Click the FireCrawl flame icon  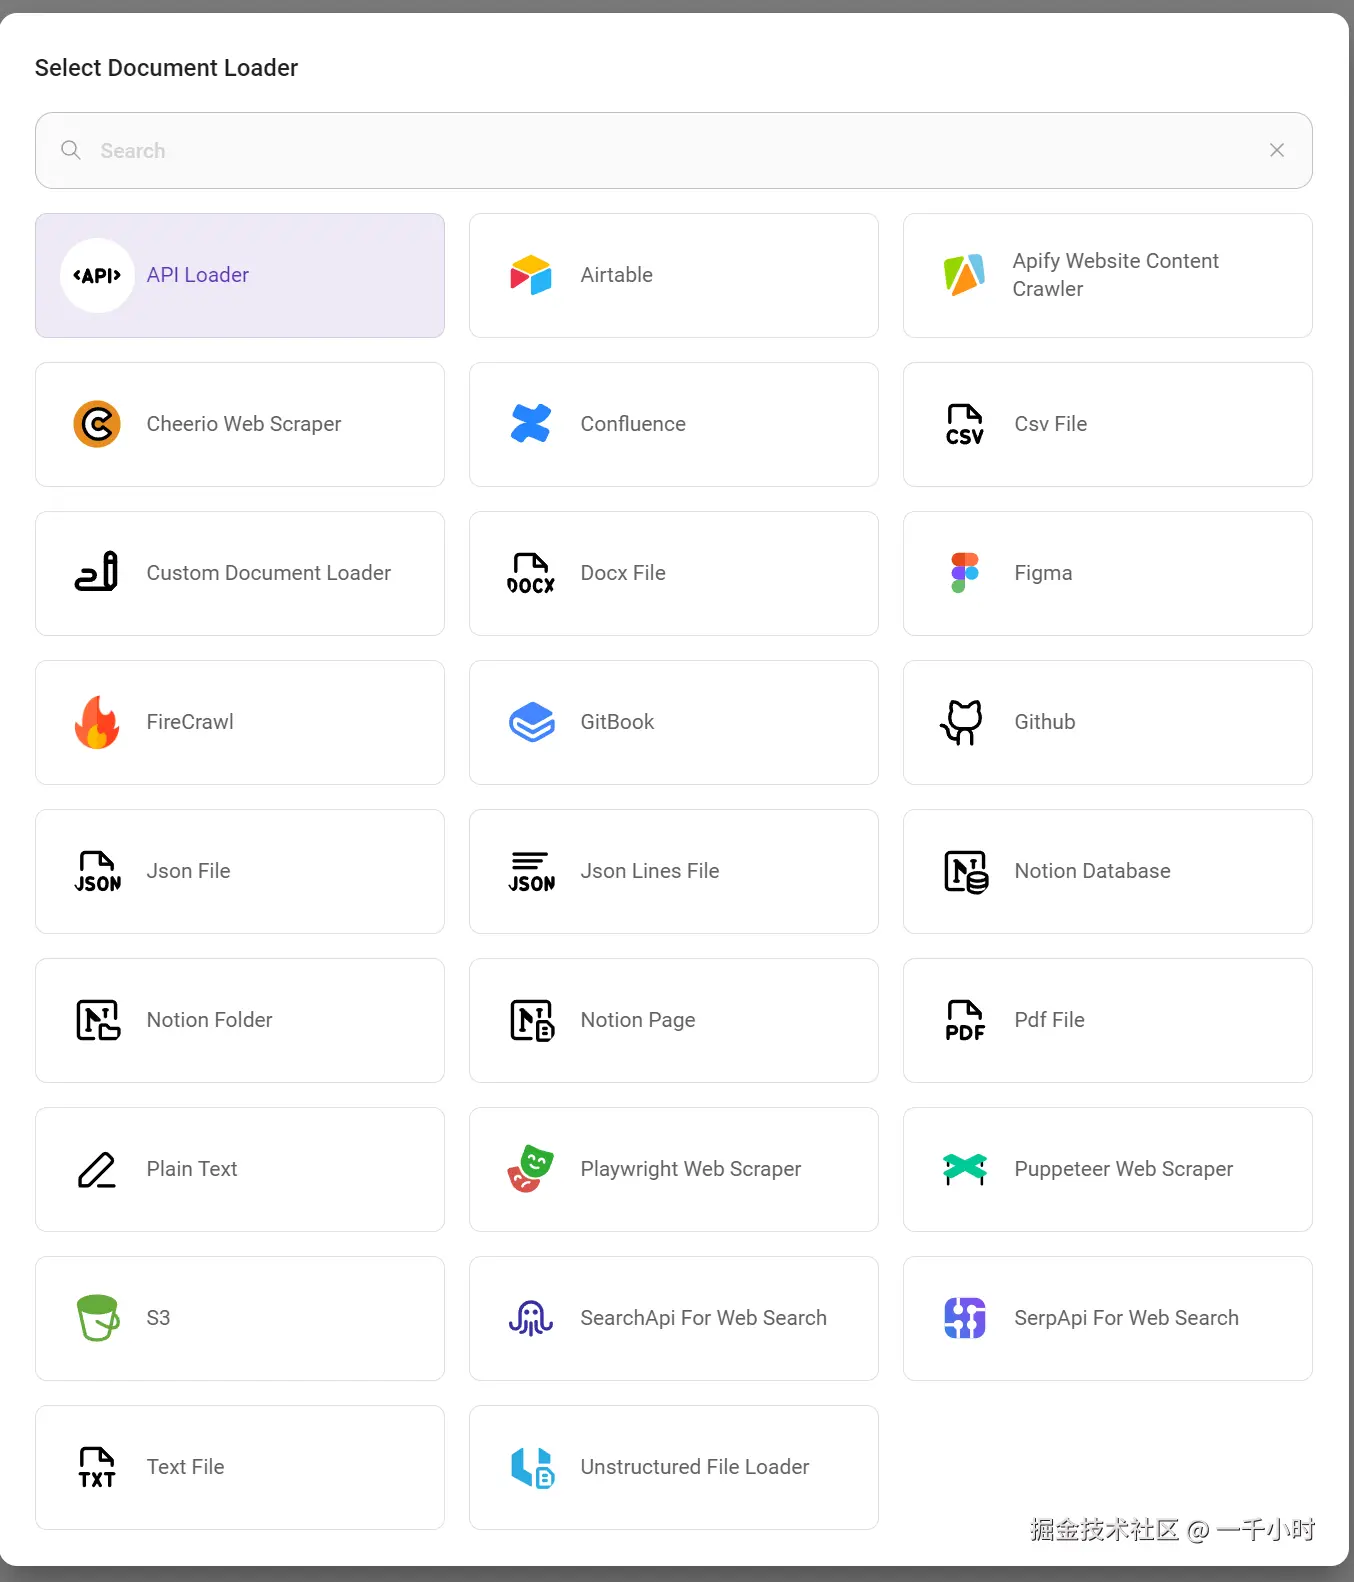97,722
